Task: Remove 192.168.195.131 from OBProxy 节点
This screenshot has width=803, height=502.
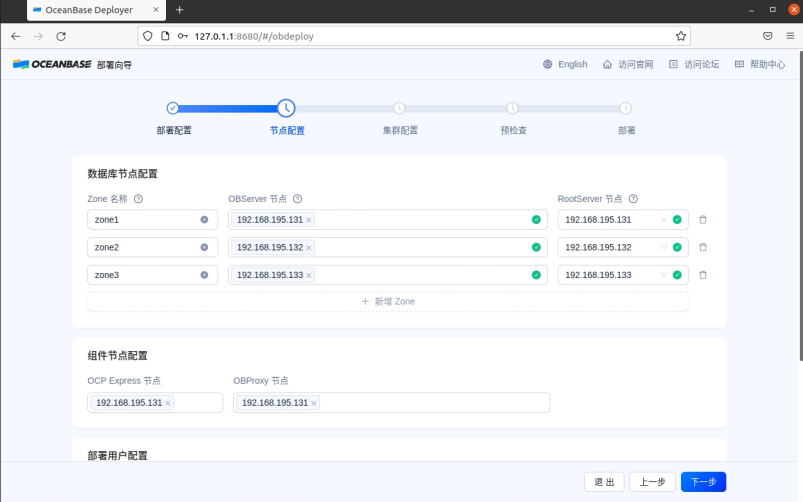Action: [x=313, y=403]
